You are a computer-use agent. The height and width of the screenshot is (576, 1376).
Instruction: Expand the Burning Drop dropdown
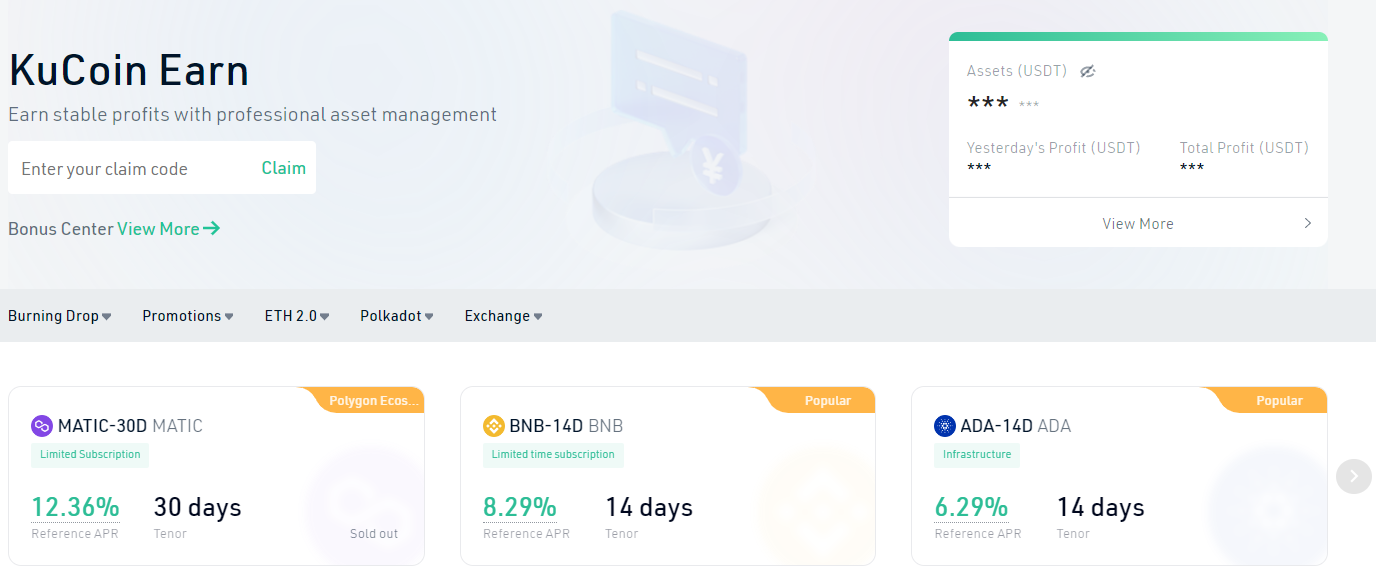pos(60,316)
